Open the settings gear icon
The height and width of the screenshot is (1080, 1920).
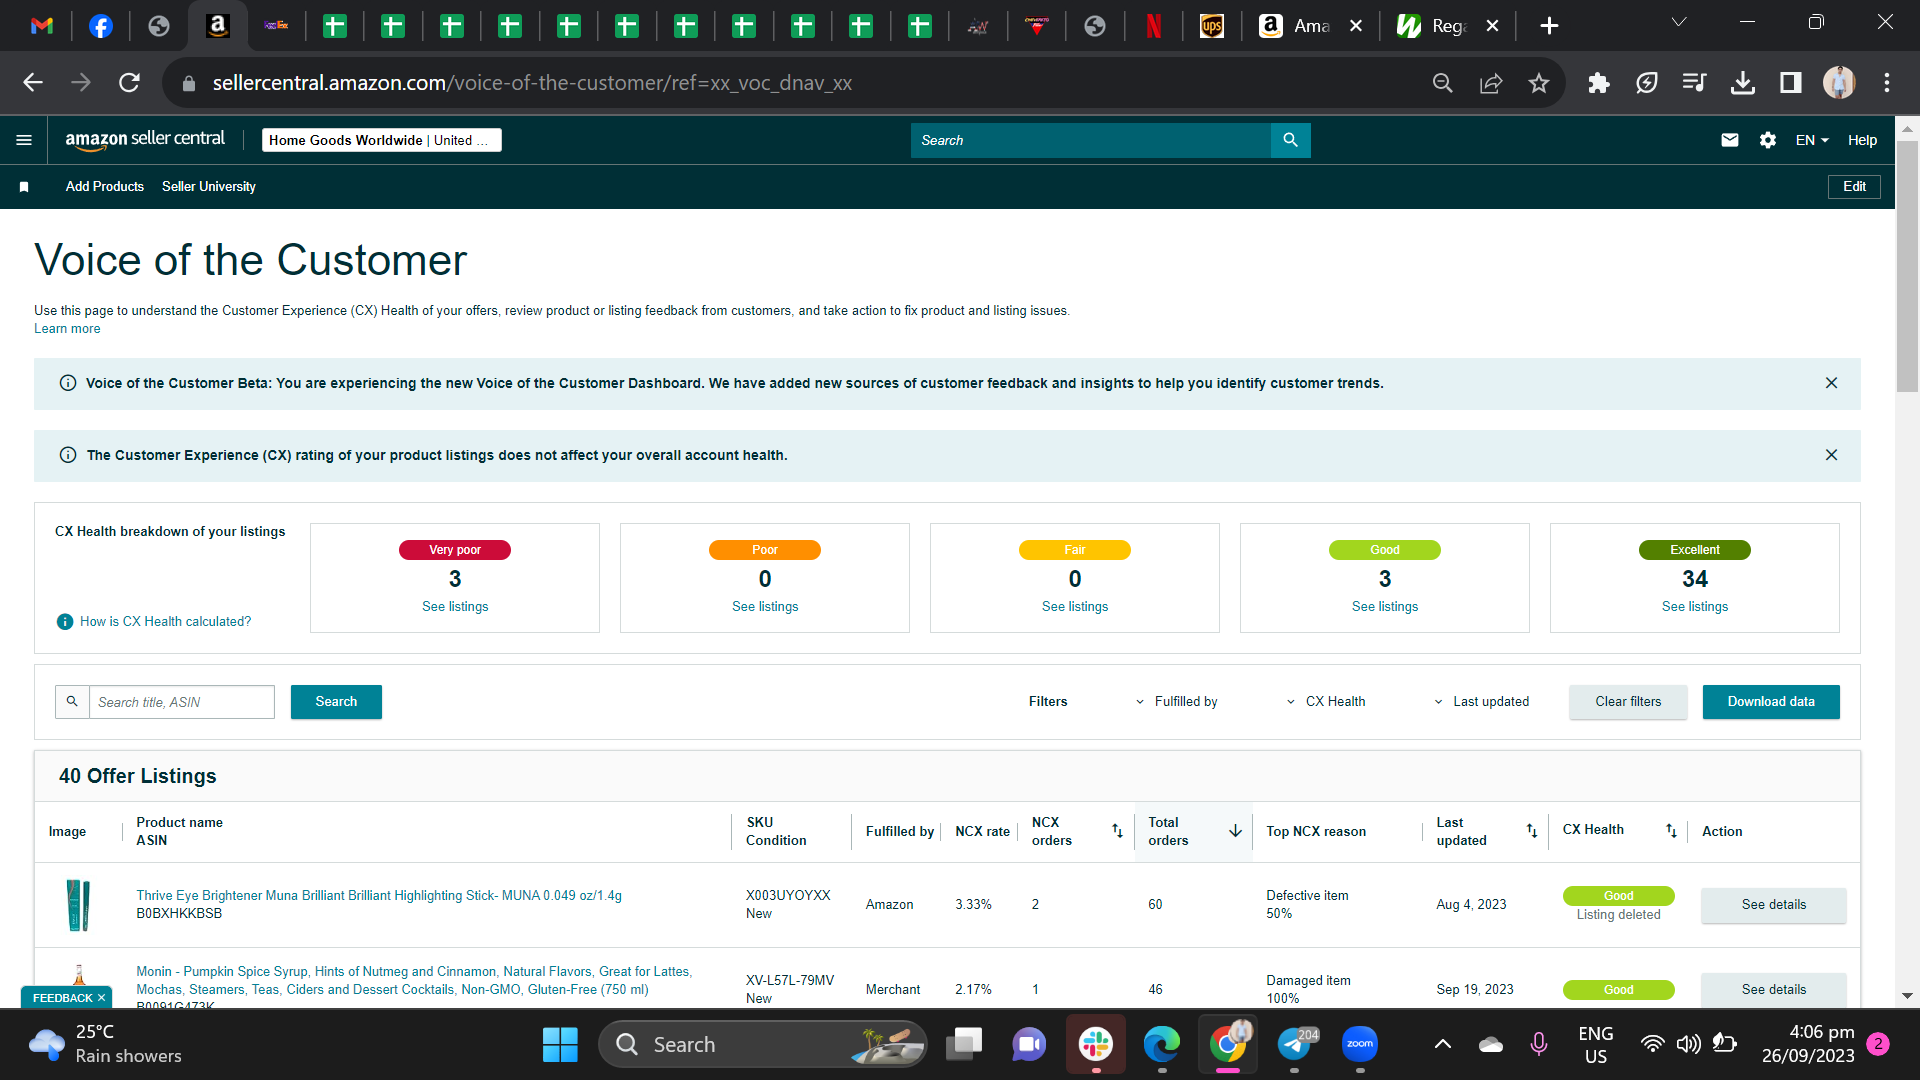tap(1768, 140)
